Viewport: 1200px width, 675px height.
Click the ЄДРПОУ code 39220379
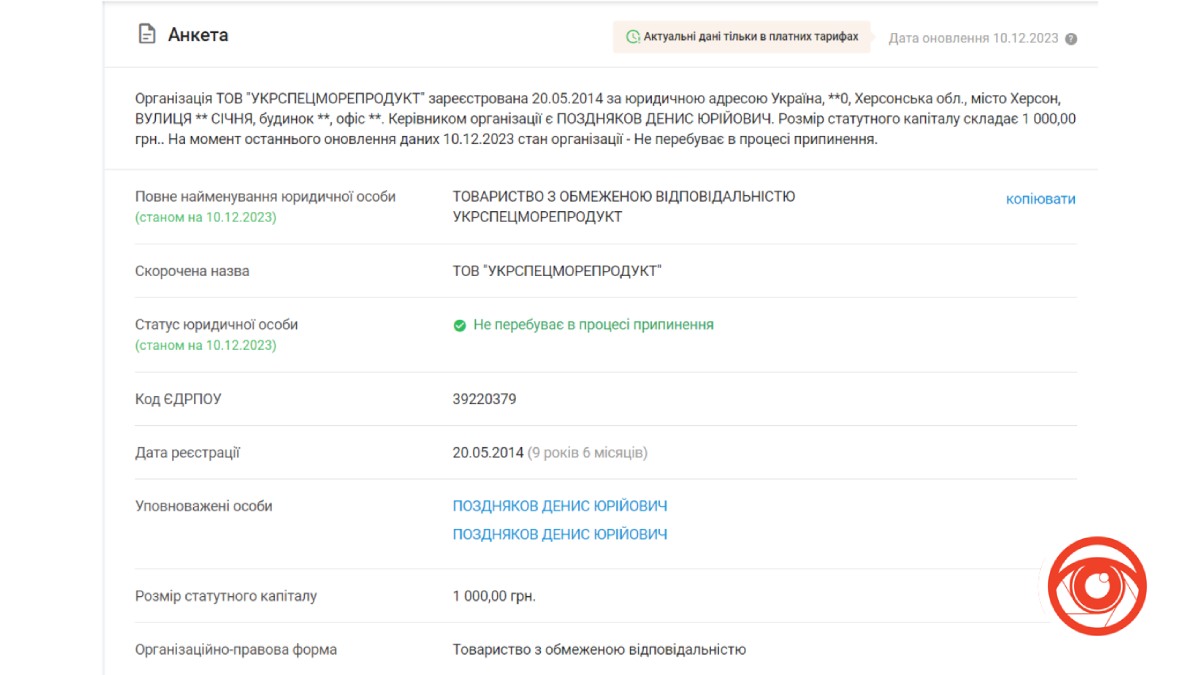pos(484,399)
